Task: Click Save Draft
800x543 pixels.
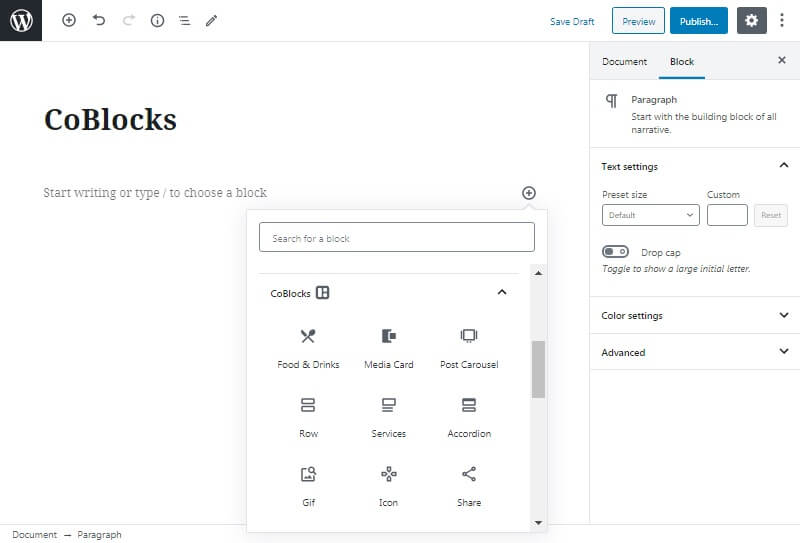Action: [572, 21]
